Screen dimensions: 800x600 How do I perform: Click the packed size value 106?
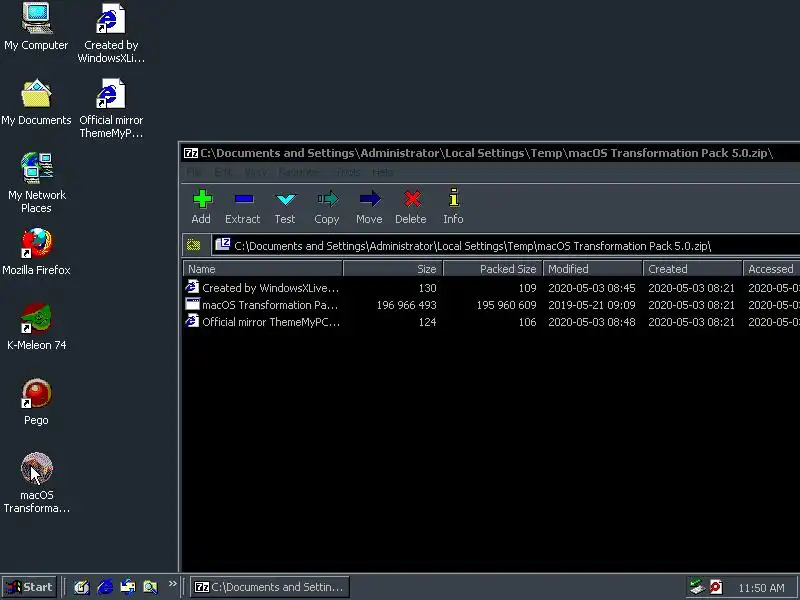[528, 322]
